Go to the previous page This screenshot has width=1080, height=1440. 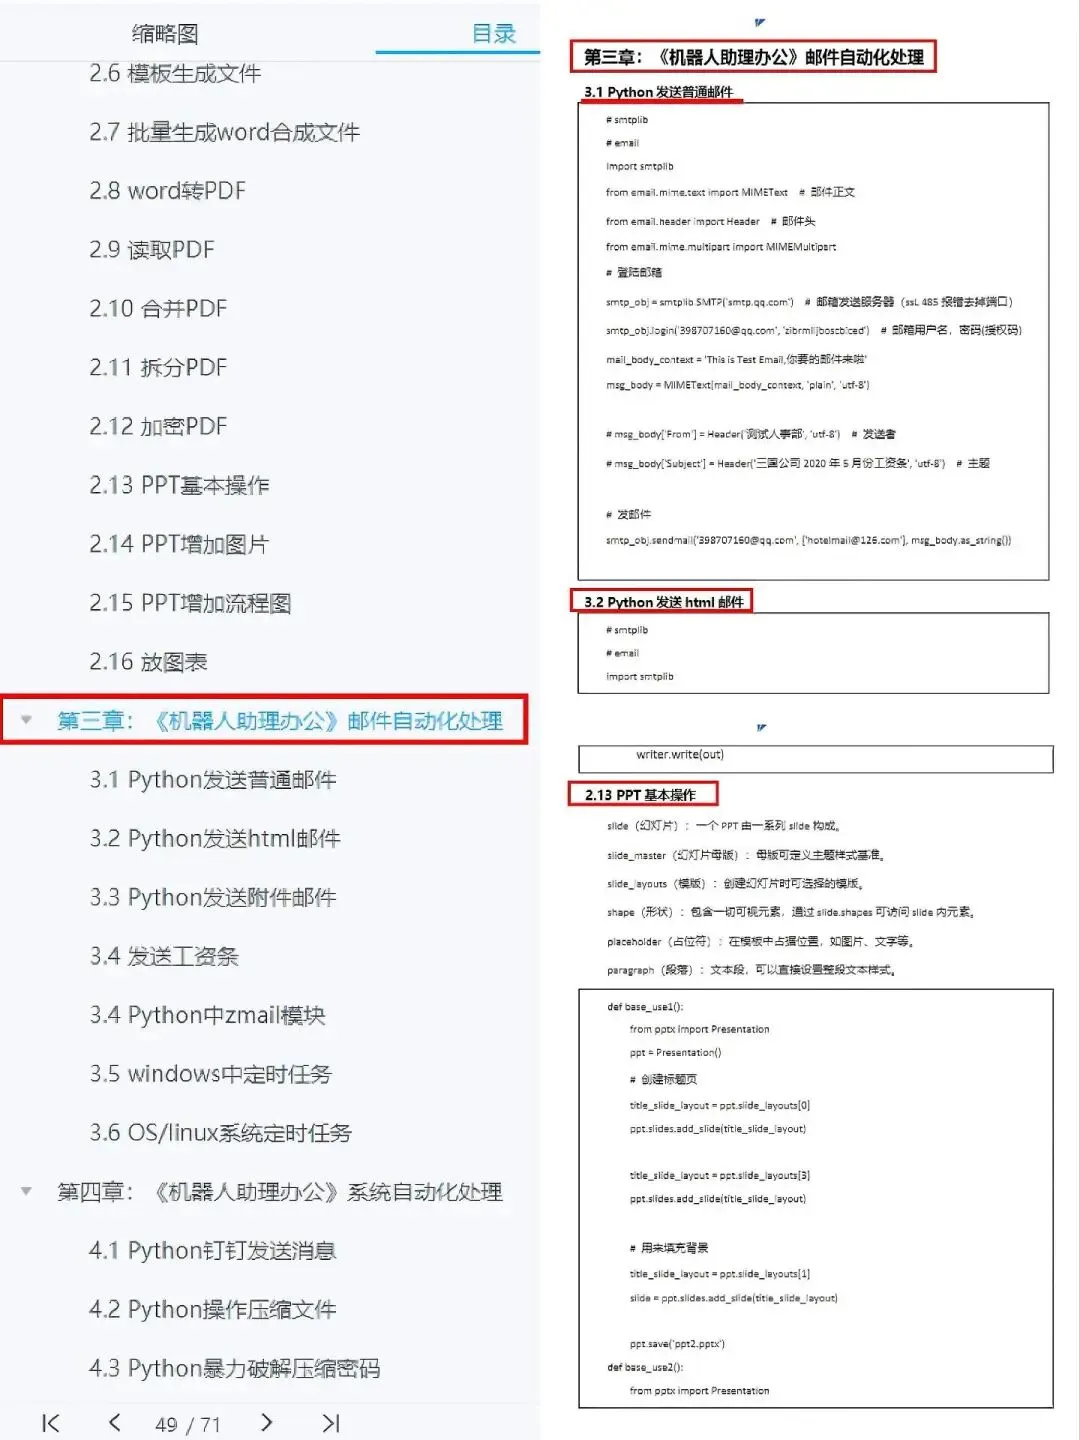tap(114, 1423)
